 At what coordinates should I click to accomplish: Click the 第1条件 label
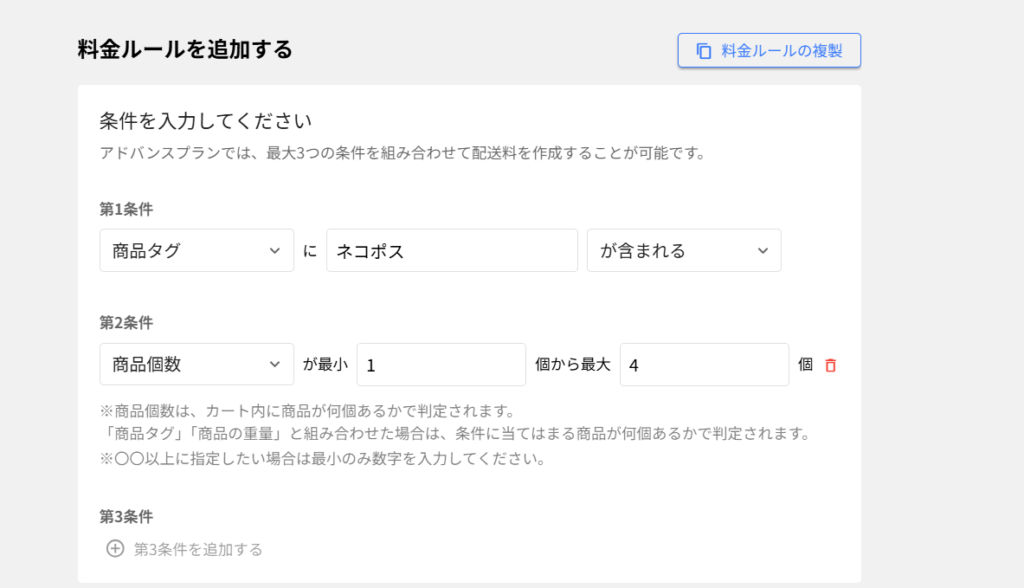(x=126, y=210)
